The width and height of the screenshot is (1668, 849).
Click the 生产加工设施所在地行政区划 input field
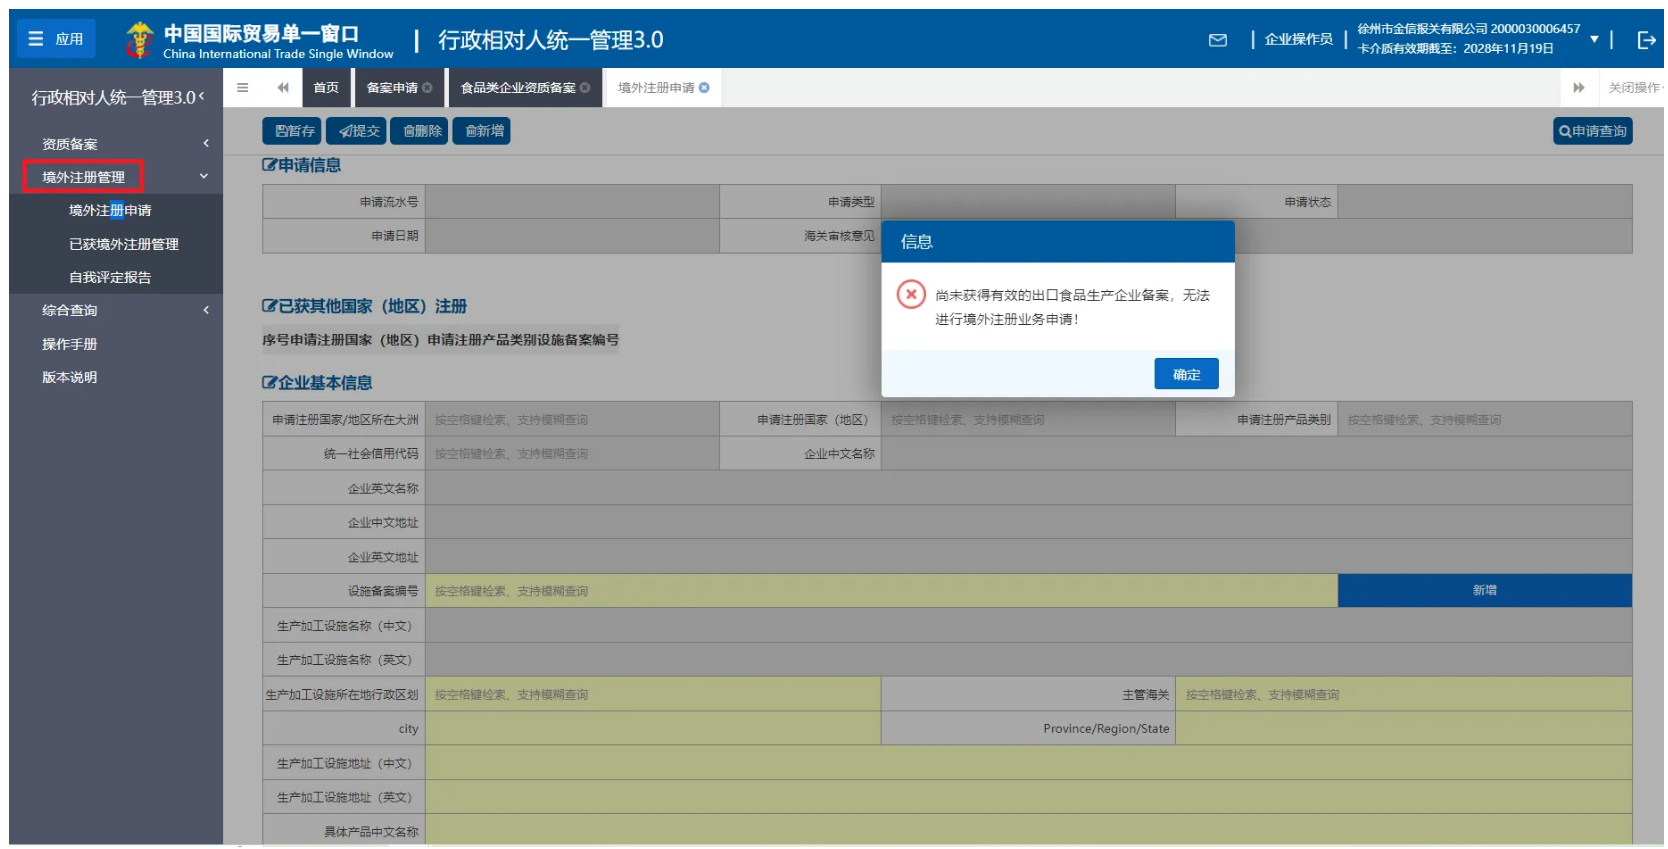[653, 695]
